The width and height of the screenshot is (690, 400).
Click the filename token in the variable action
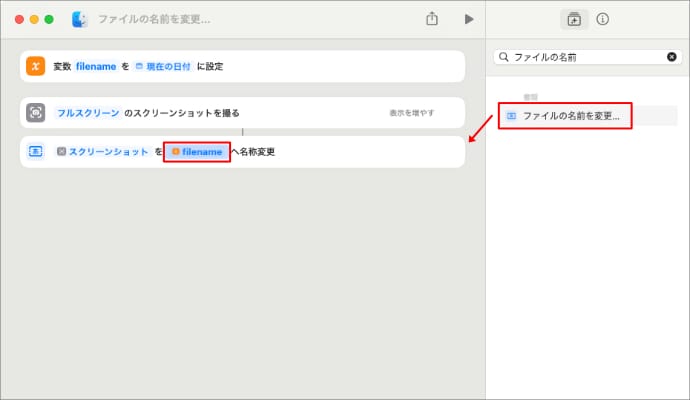pos(96,66)
